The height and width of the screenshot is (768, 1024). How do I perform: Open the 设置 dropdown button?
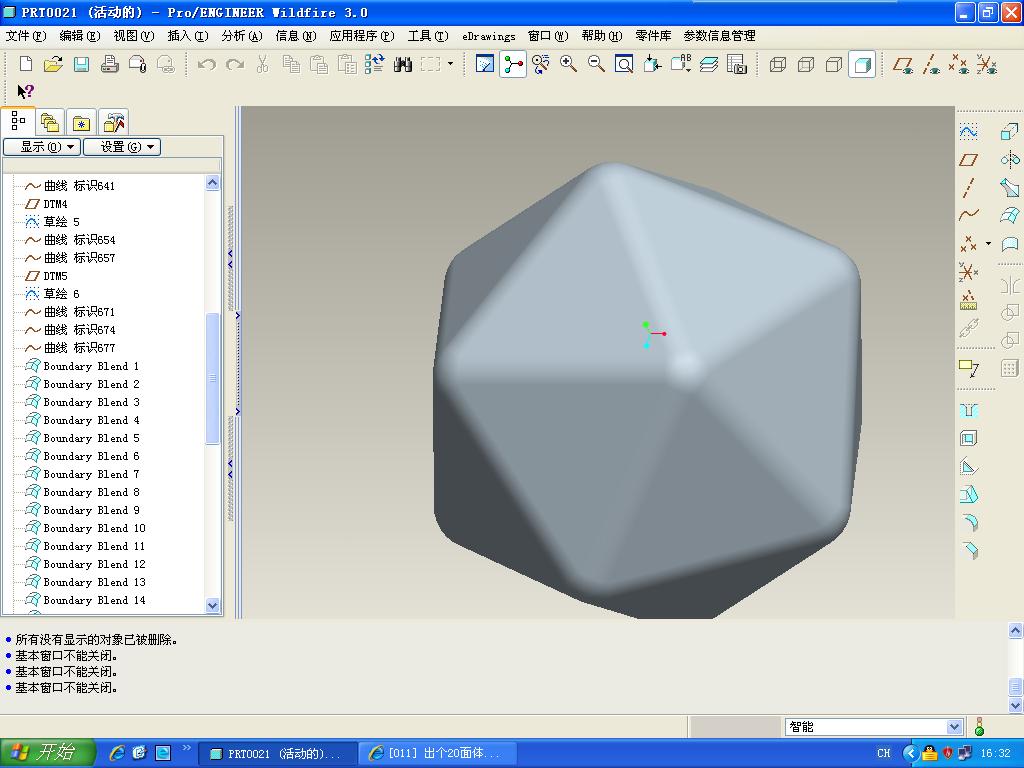tap(121, 147)
